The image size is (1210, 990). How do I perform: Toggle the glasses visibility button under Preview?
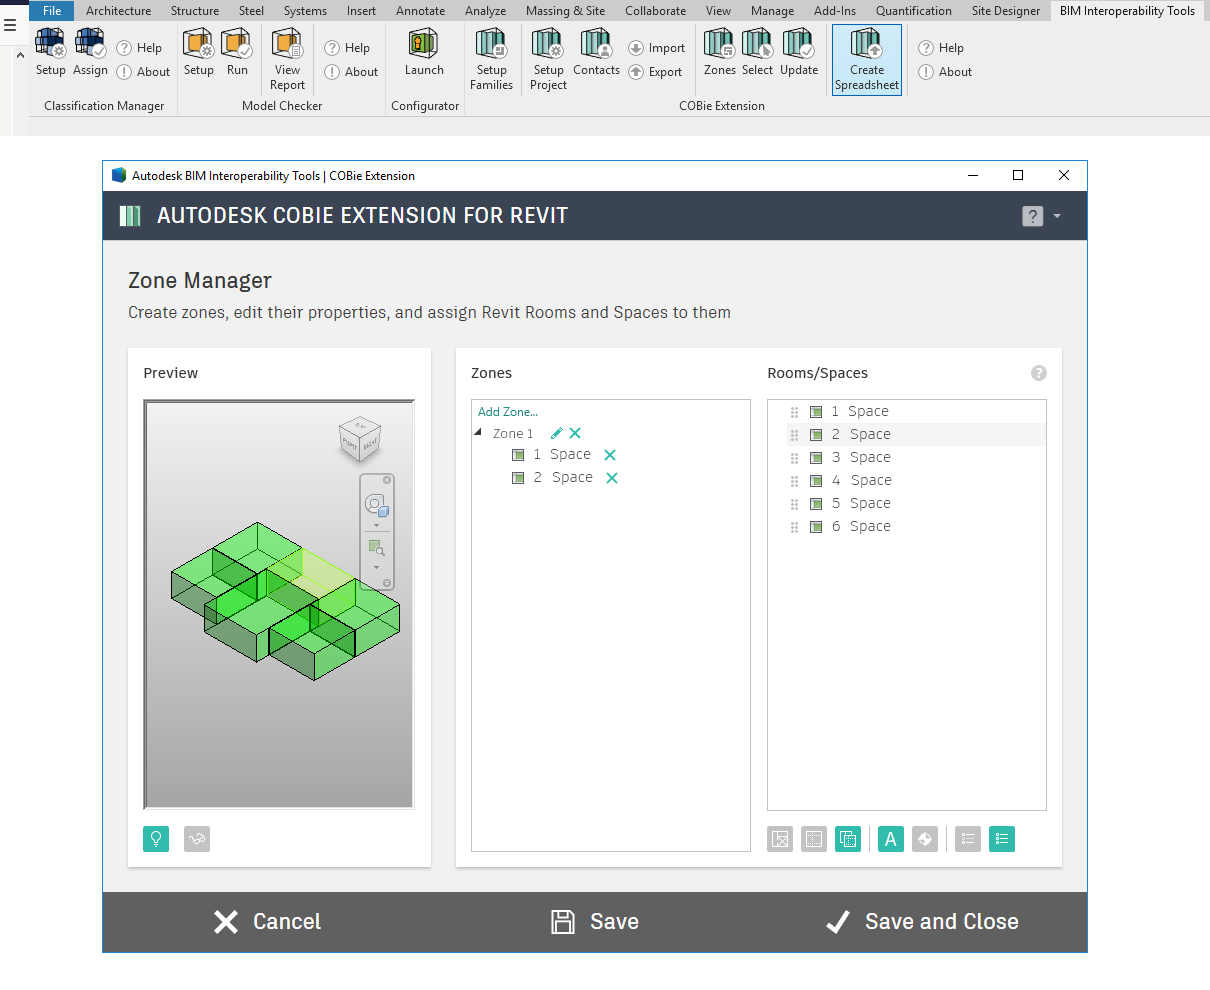197,839
